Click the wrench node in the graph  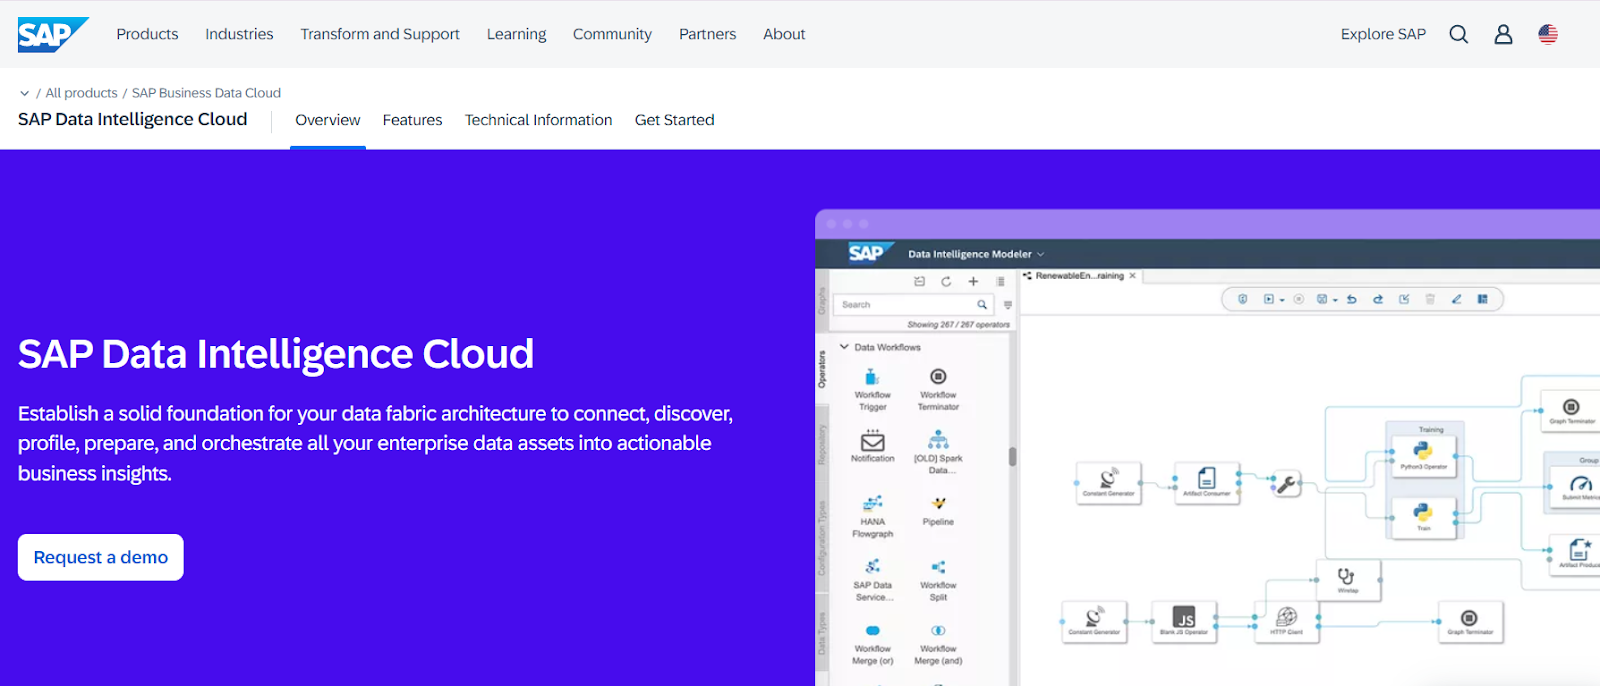pos(1286,485)
